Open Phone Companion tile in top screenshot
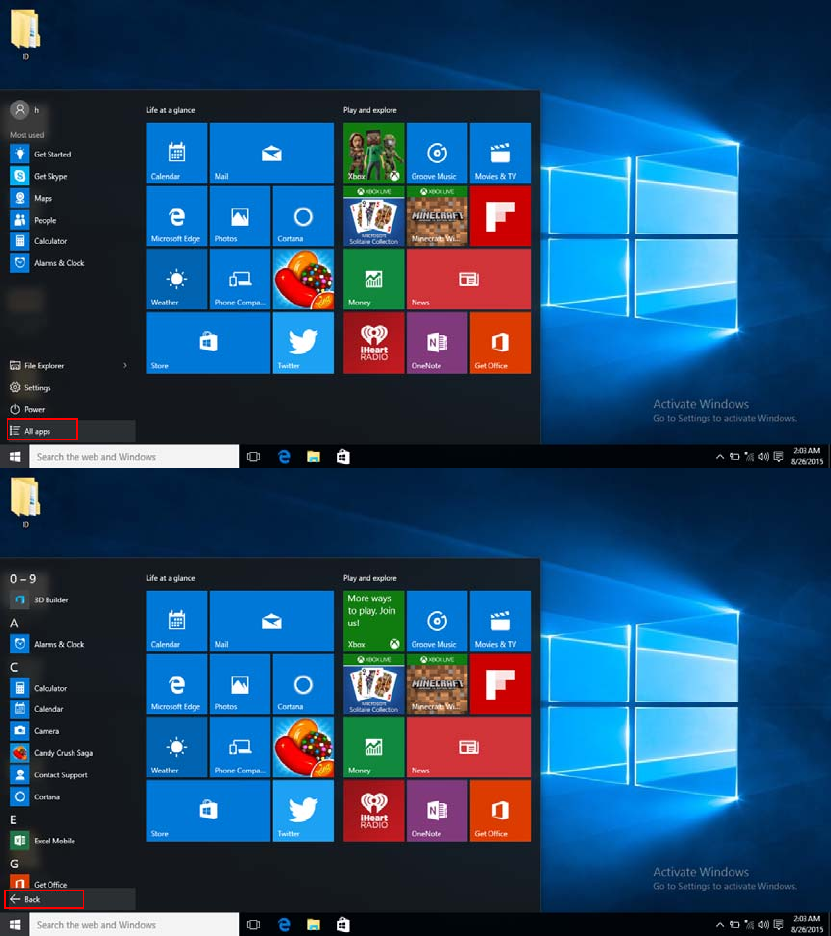 pos(240,279)
